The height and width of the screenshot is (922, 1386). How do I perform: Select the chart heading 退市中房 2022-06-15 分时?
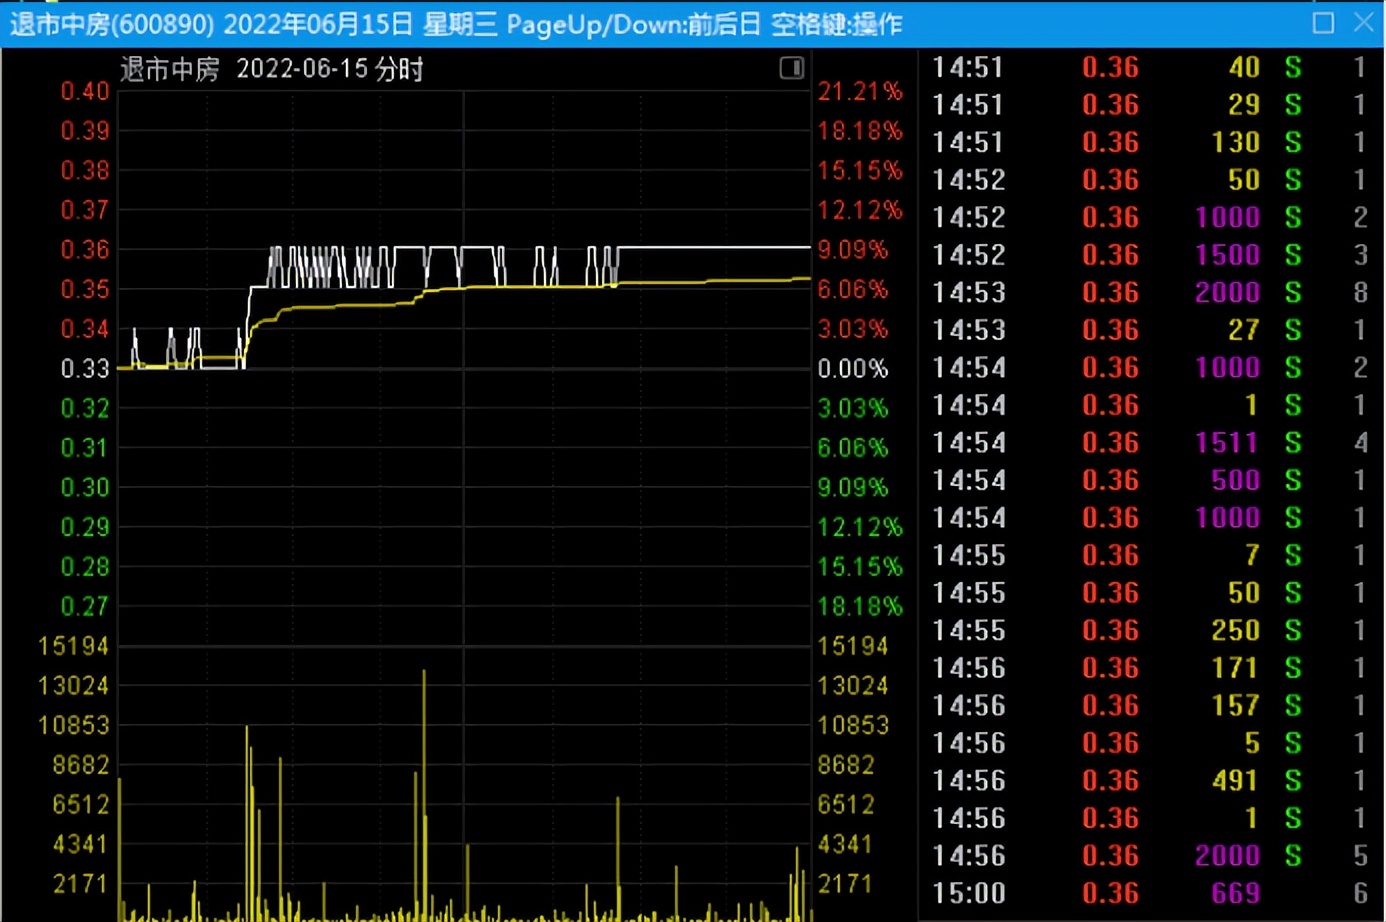[x=272, y=69]
